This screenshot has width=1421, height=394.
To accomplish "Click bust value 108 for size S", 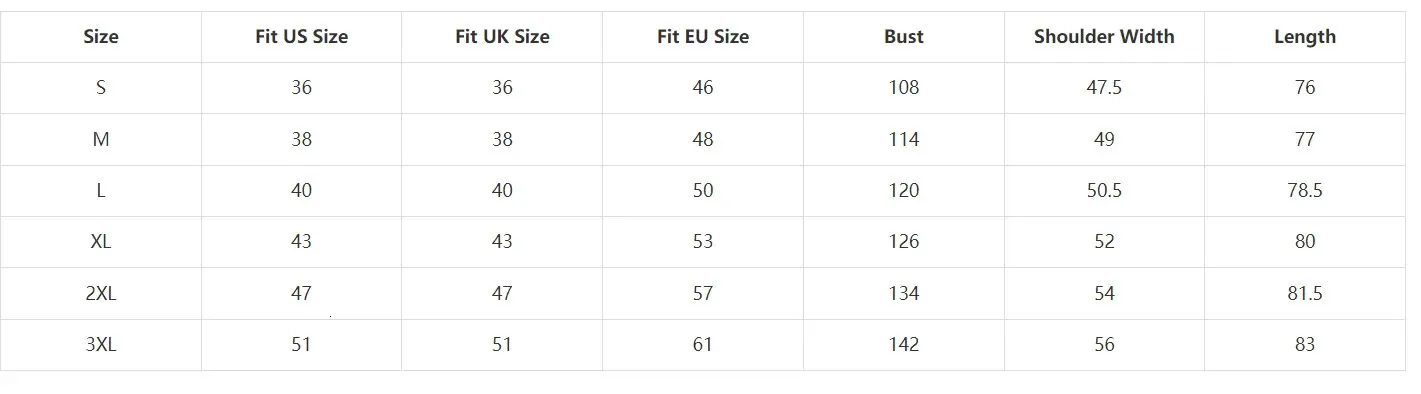I will coord(904,88).
